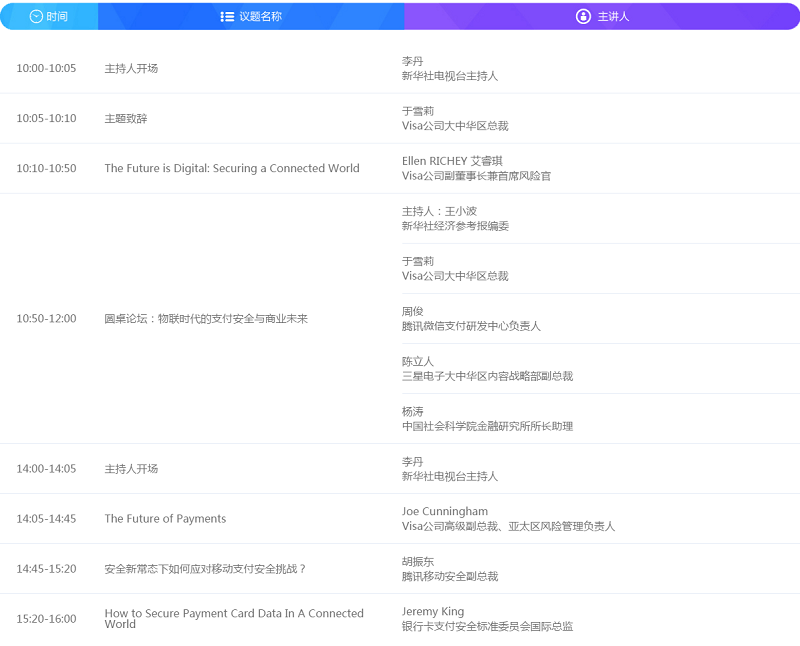Select panelist 周俊 from Tencent WeChat Pay
The width and height of the screenshot is (800, 646).
pos(413,311)
